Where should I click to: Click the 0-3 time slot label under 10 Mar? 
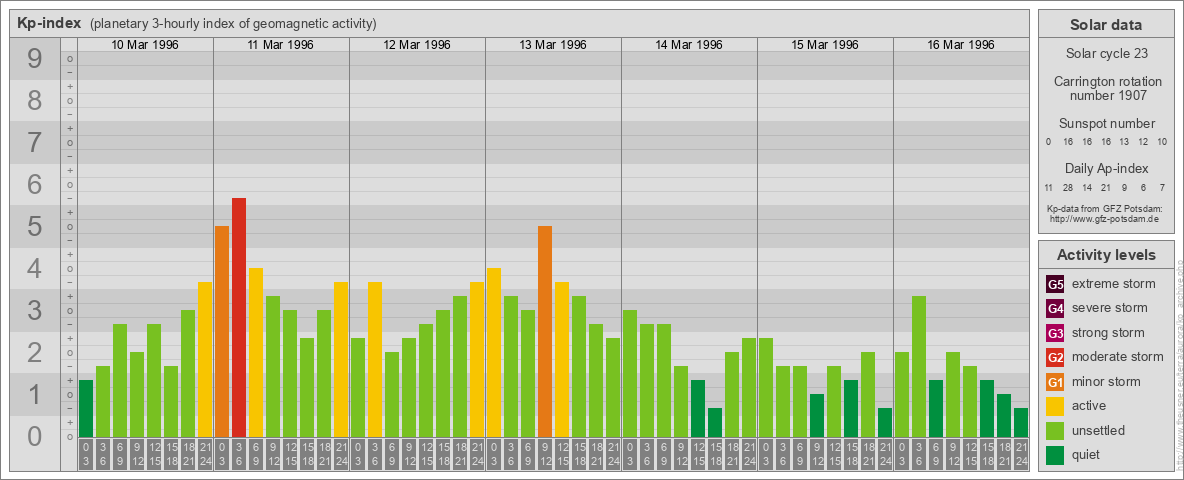click(x=86, y=454)
